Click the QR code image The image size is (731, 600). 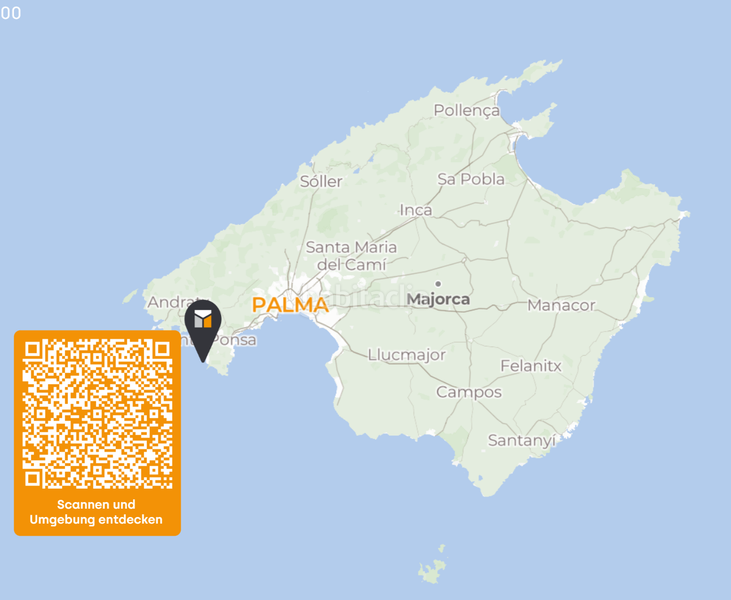click(97, 414)
